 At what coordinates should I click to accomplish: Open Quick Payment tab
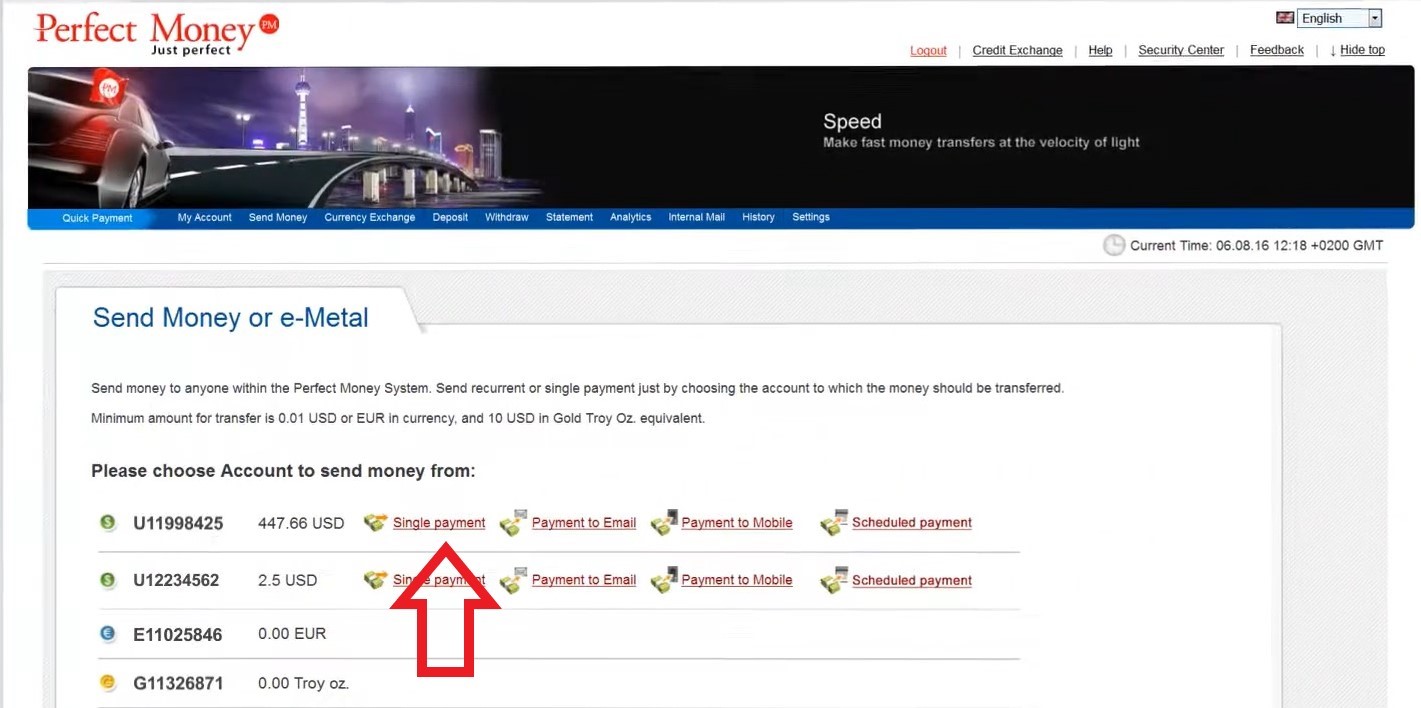pos(97,218)
